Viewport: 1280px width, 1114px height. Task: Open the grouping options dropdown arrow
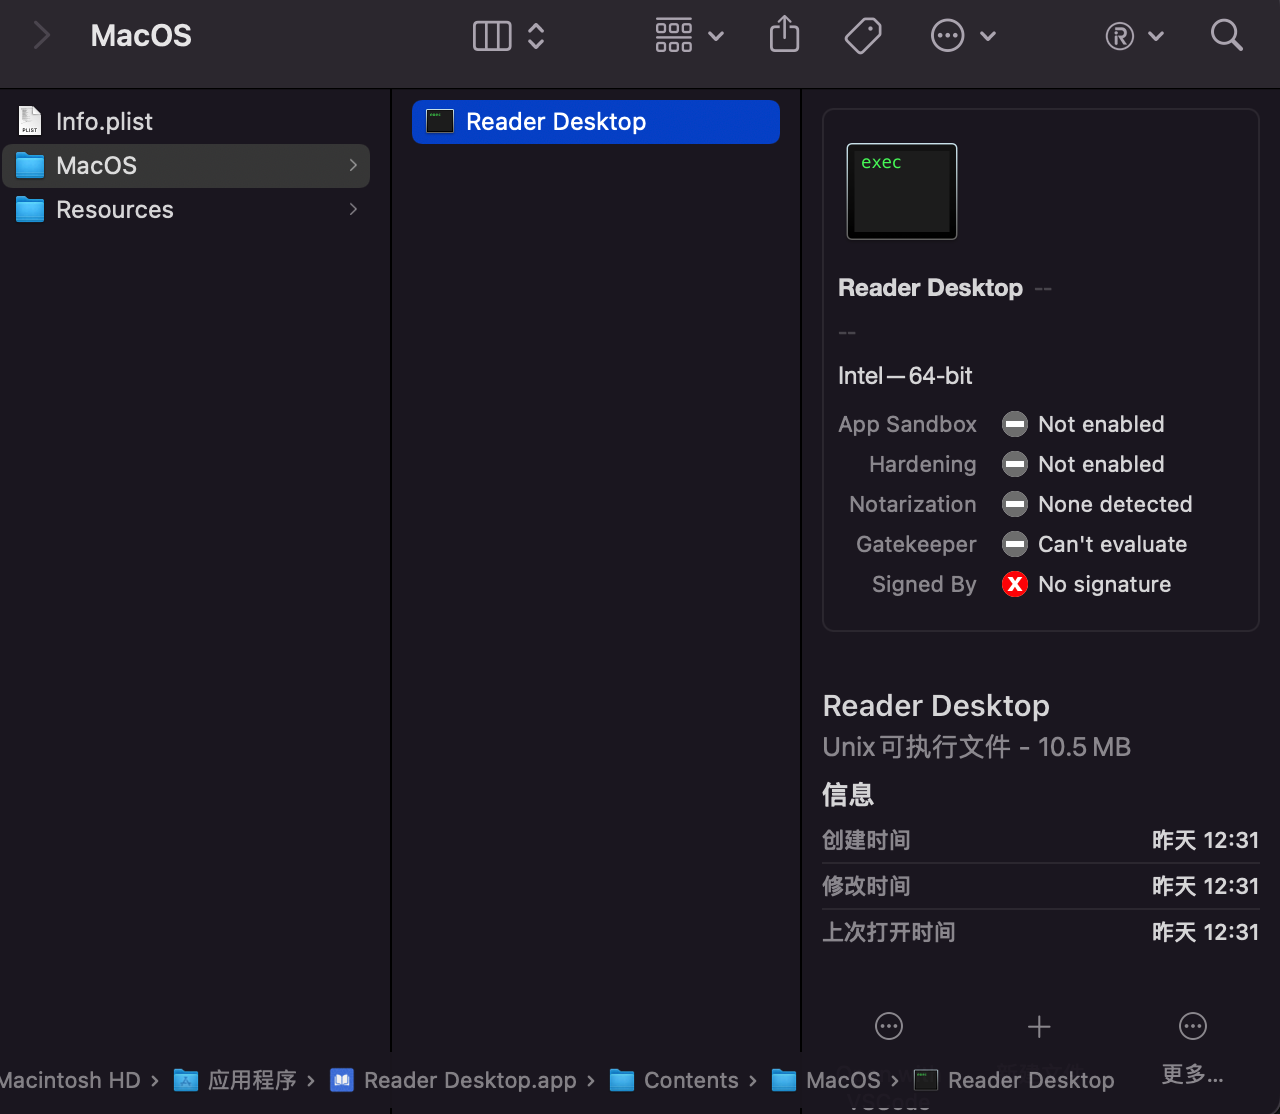[717, 35]
